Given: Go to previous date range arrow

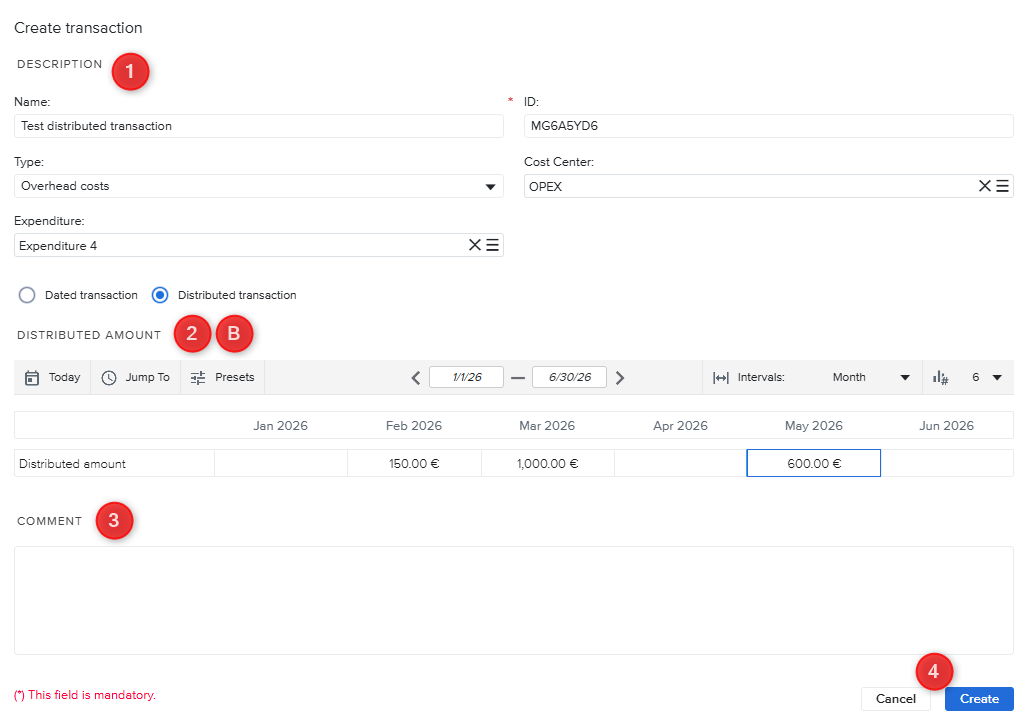Looking at the screenshot, I should point(416,378).
